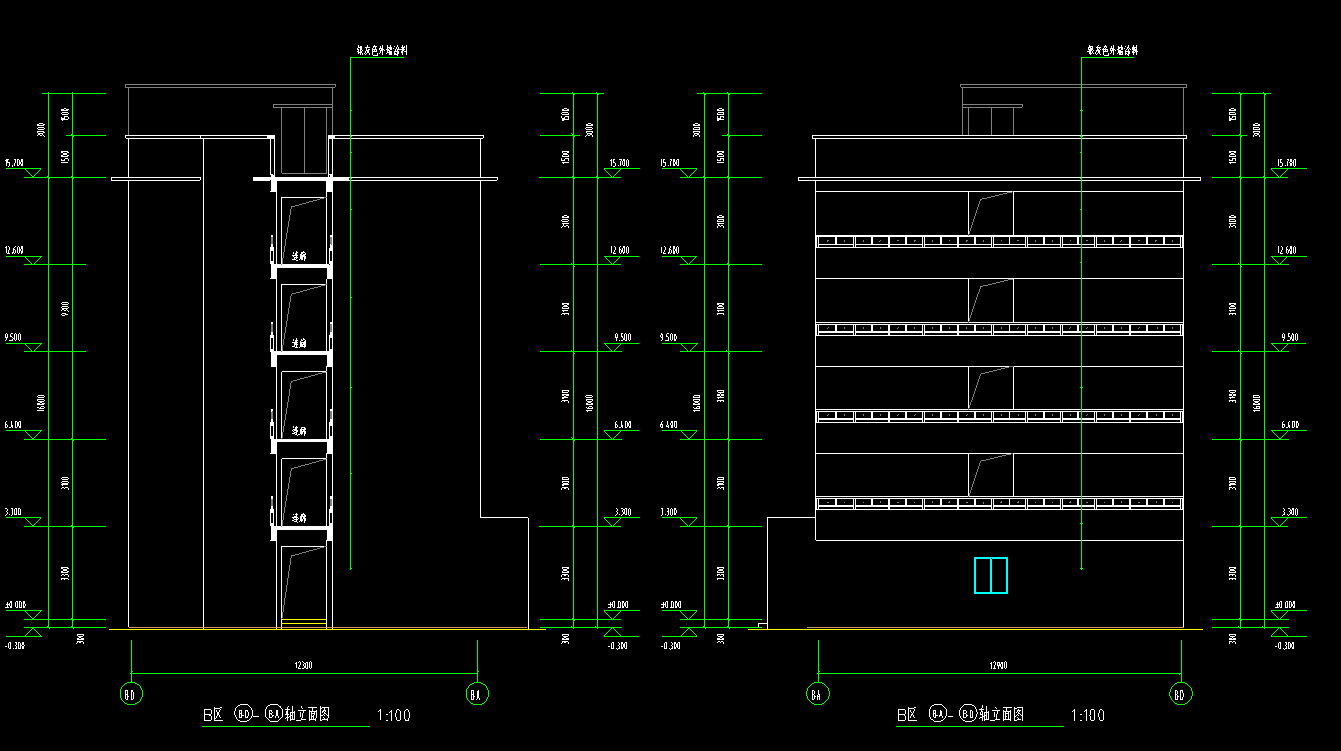This screenshot has height=751, width=1341.
Task: Click the B-A axis bubble under left elevation
Action: click(x=478, y=694)
